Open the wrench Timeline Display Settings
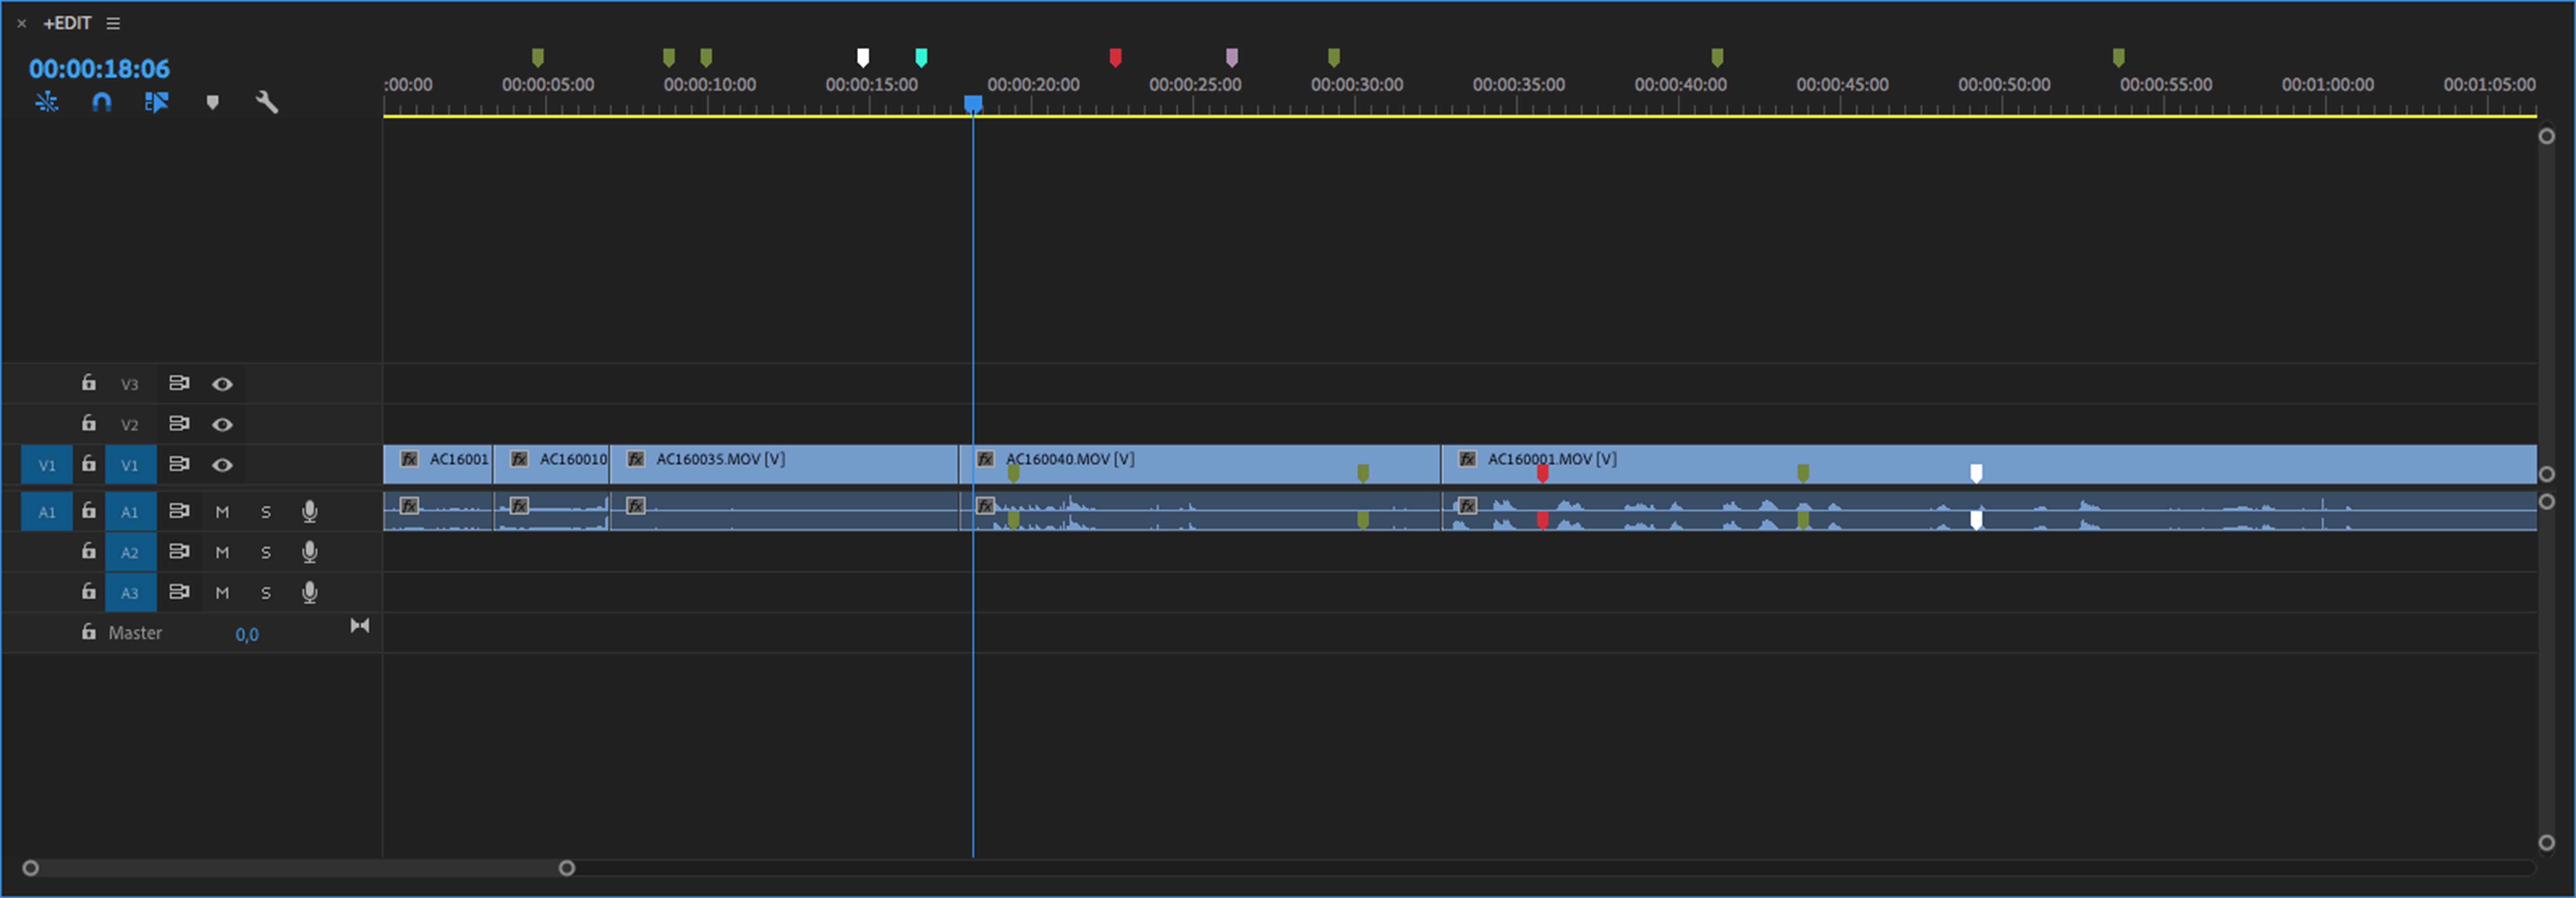This screenshot has width=2576, height=898. click(x=266, y=102)
